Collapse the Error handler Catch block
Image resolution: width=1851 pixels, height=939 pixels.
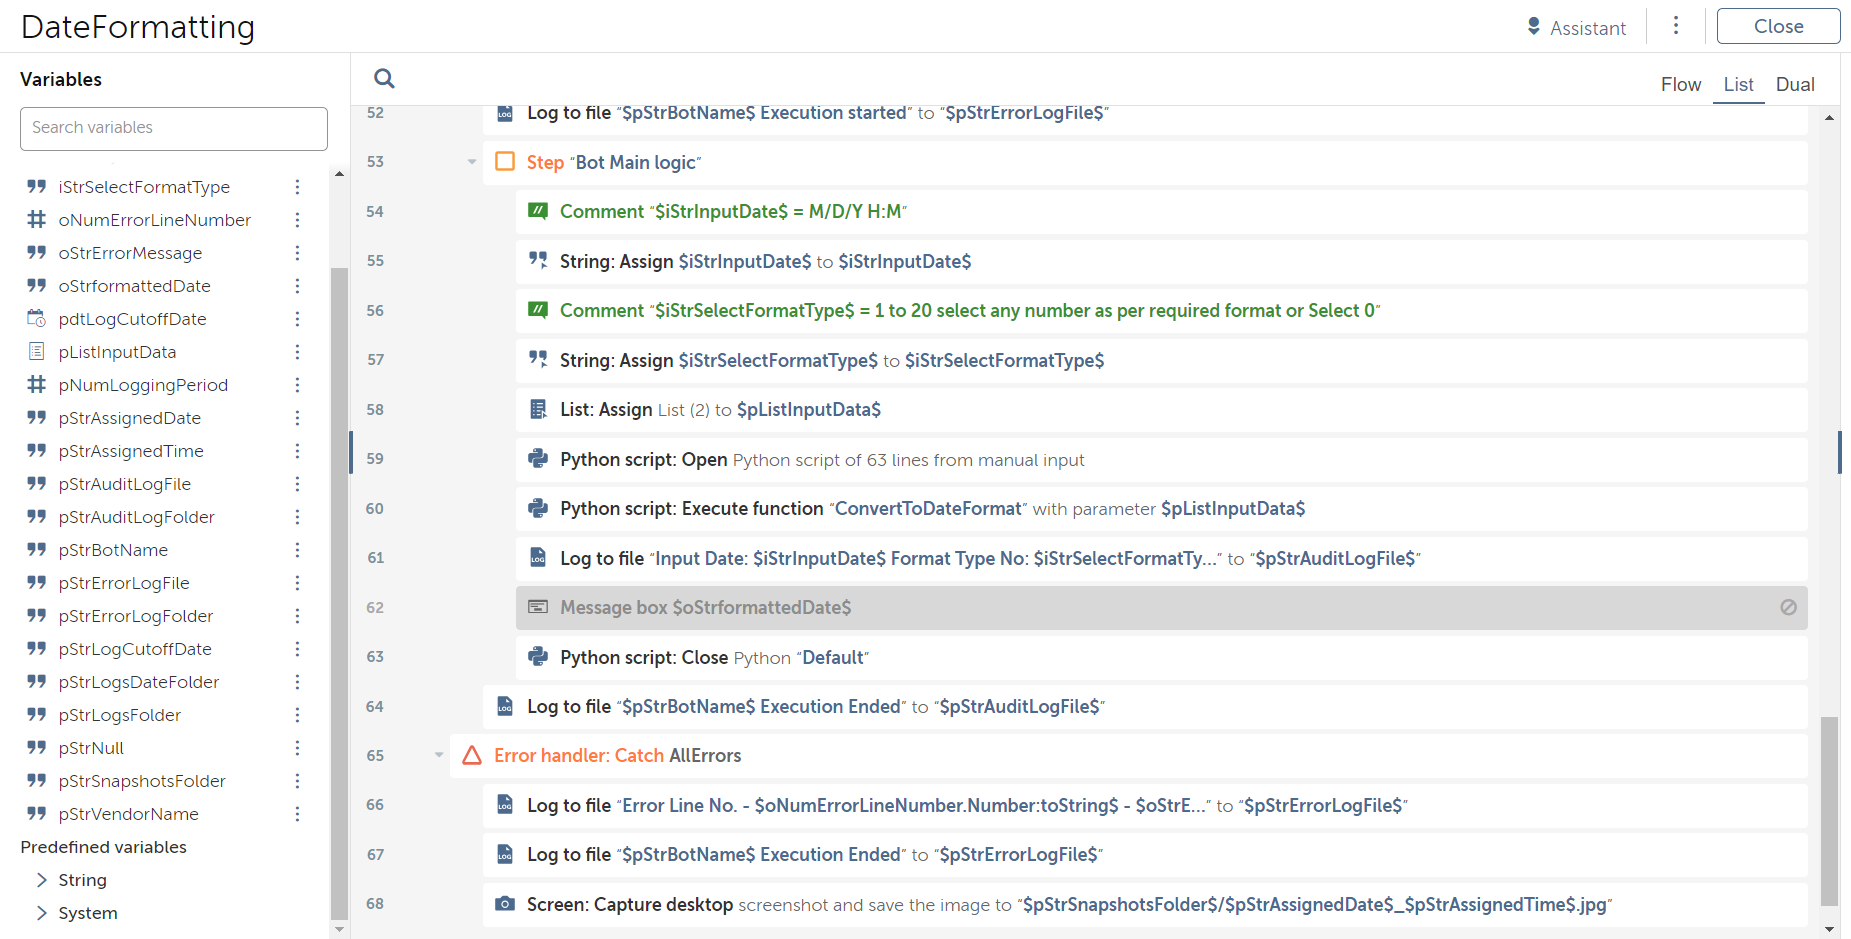(439, 755)
